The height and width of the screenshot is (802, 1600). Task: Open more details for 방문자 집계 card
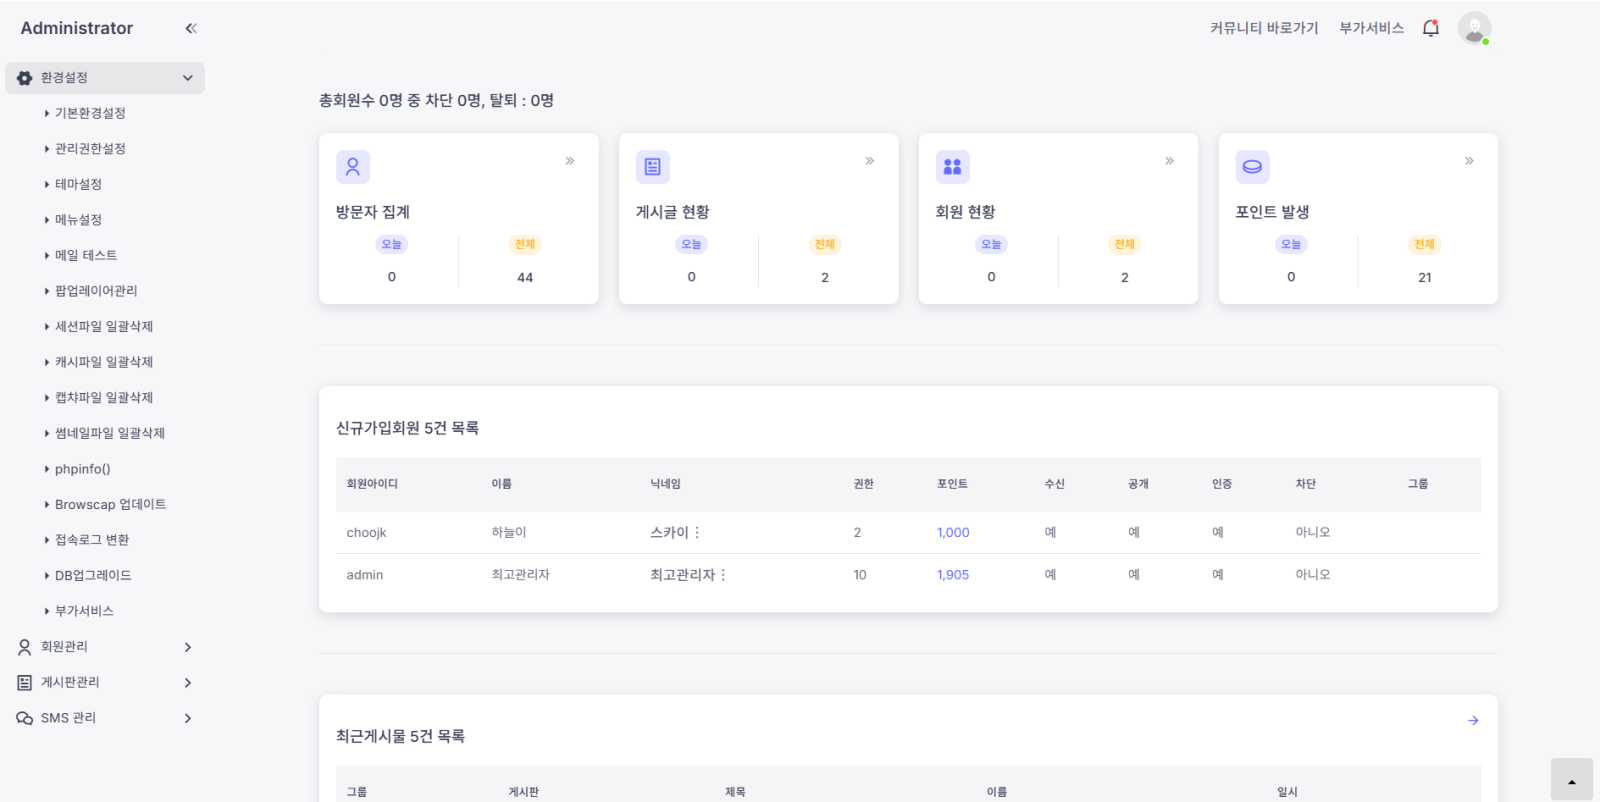click(570, 161)
